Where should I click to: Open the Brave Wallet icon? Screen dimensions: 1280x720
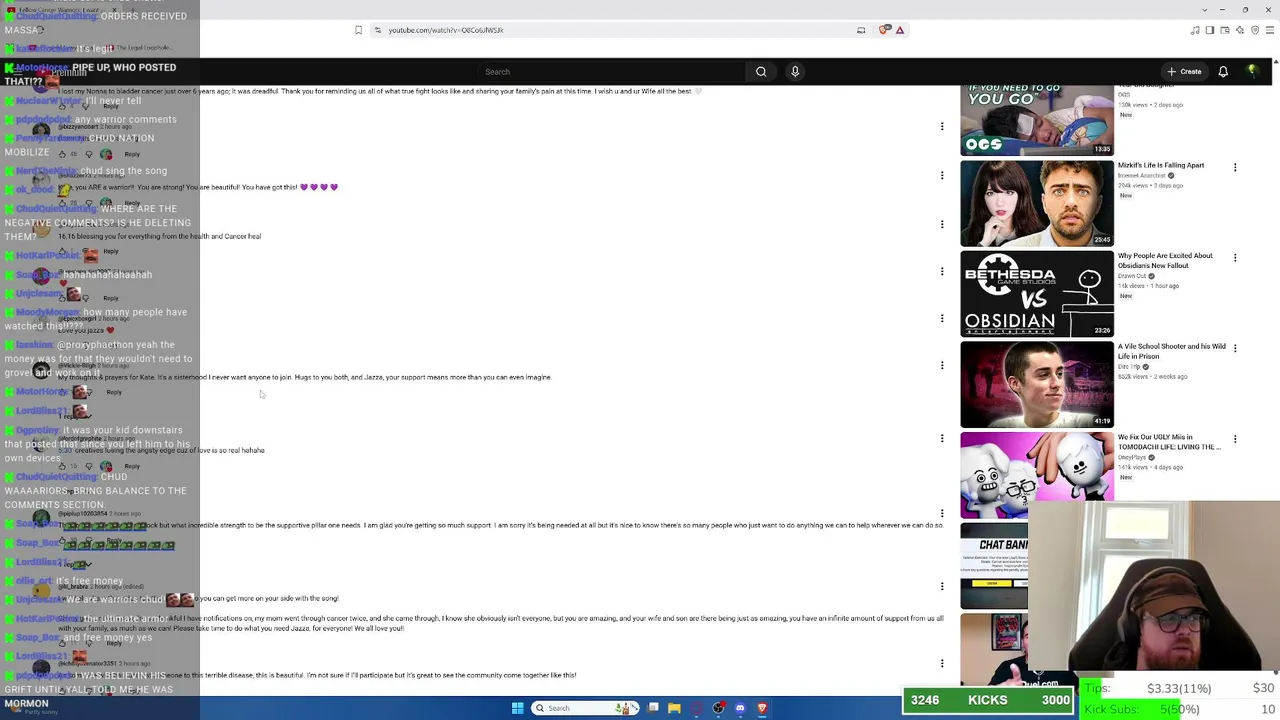click(1224, 30)
